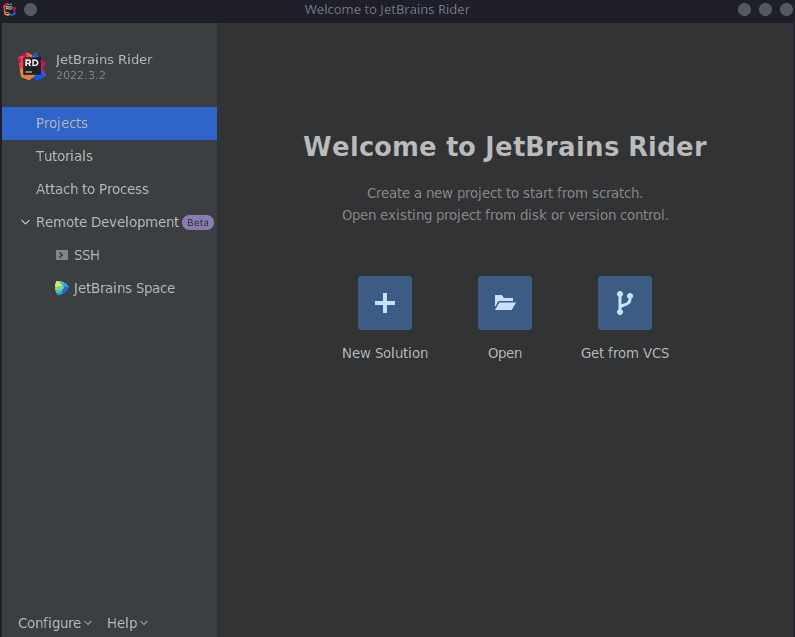Click the Get from VCS branch icon
795x637 pixels.
click(x=625, y=303)
